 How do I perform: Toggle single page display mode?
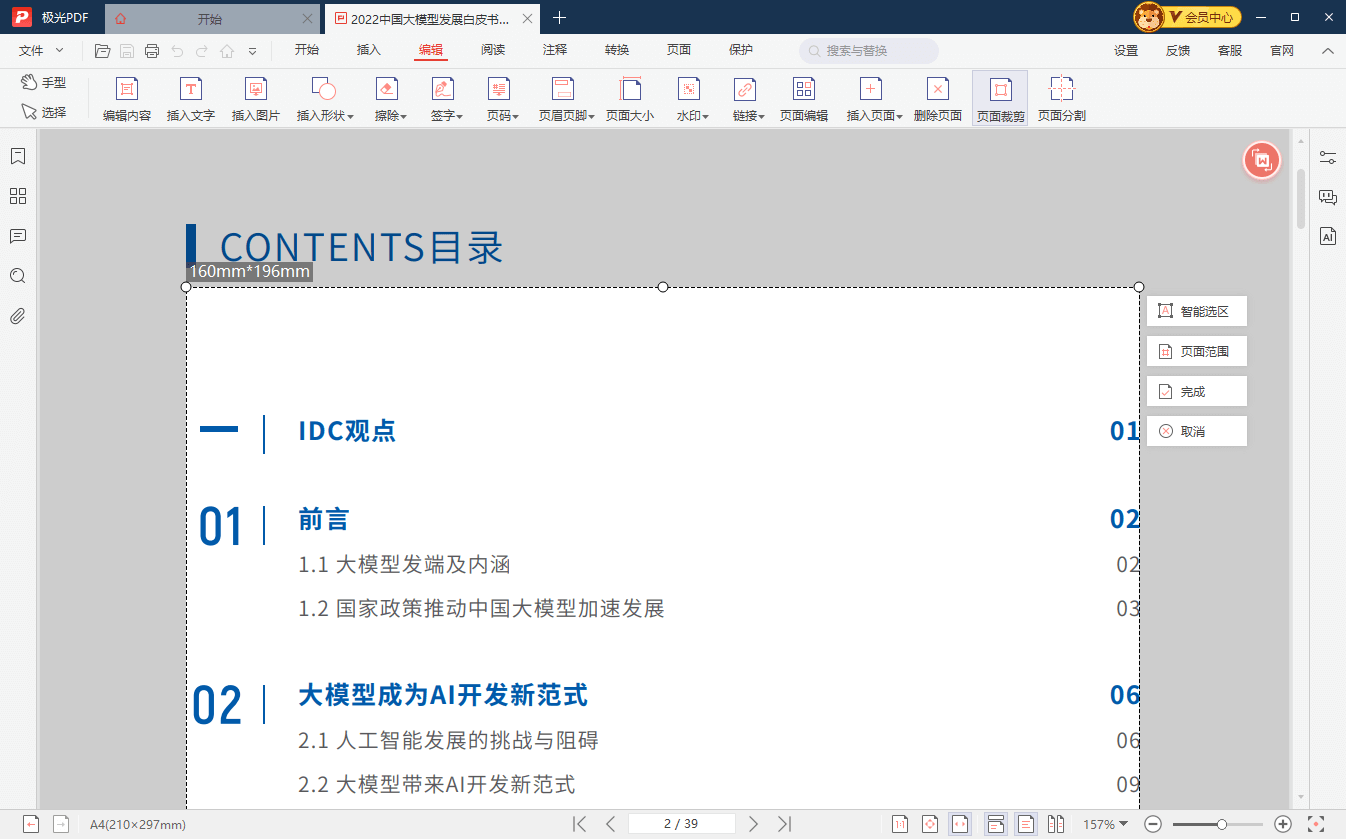point(1025,824)
